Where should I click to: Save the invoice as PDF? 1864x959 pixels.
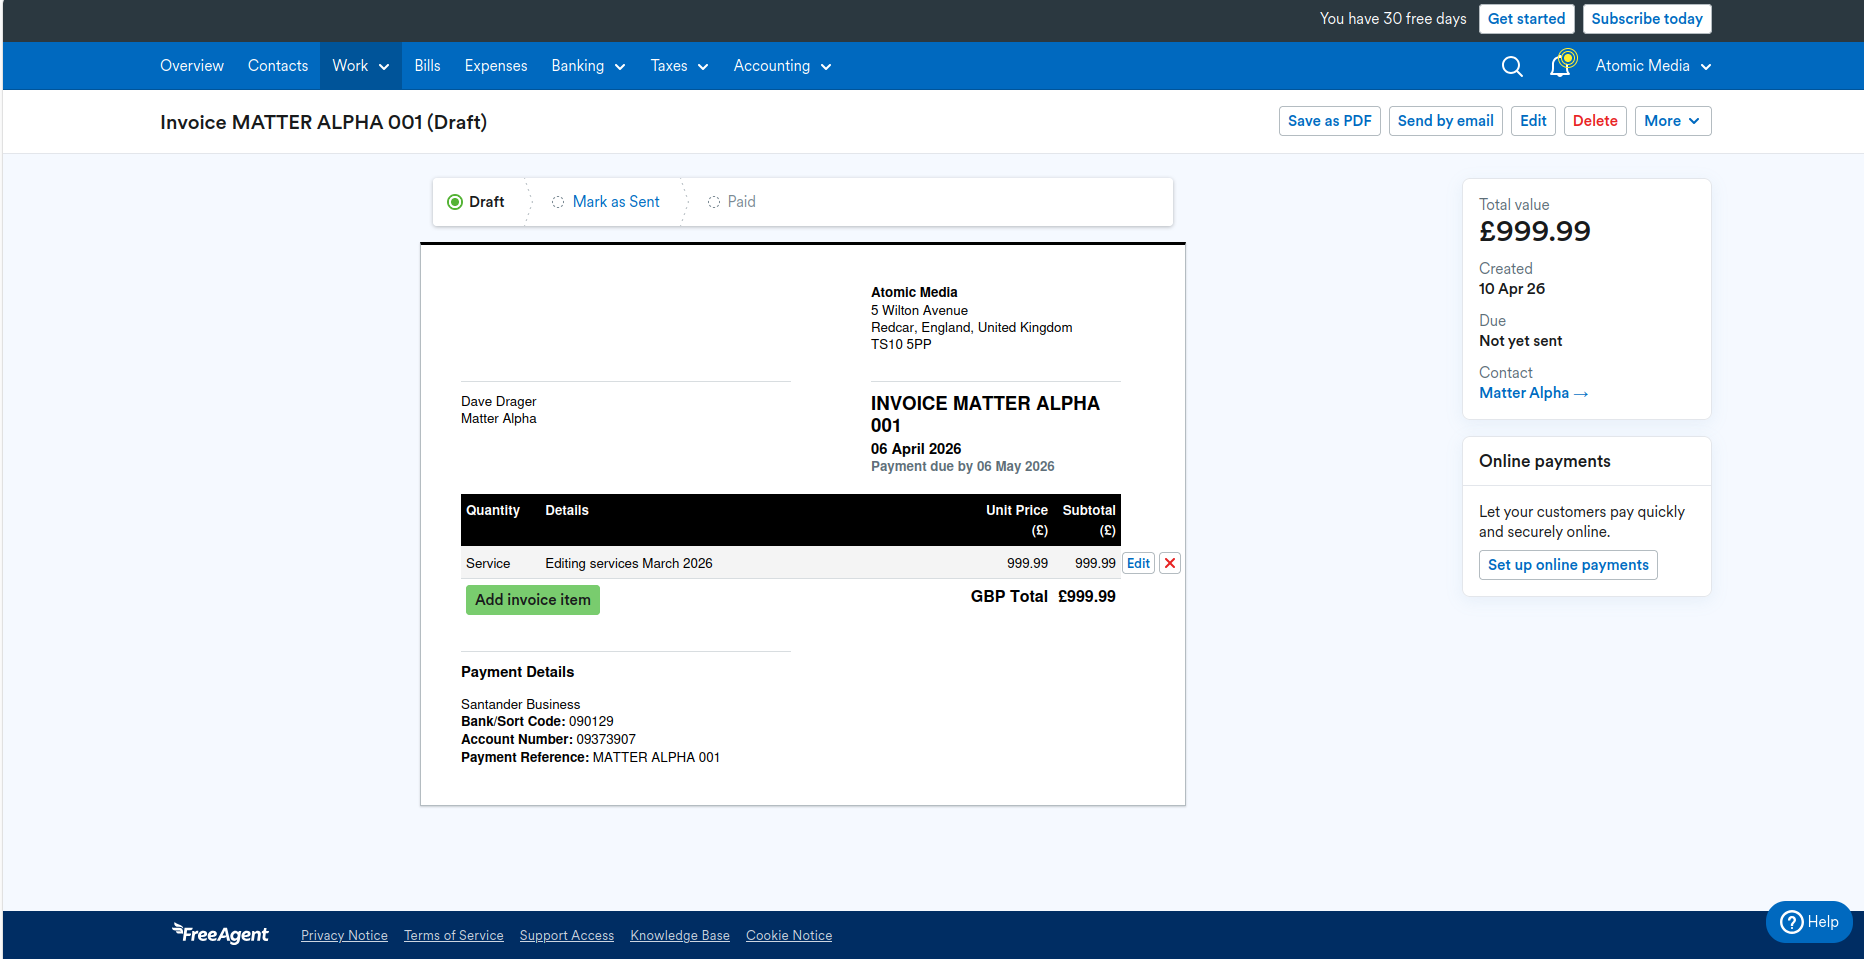(1329, 120)
